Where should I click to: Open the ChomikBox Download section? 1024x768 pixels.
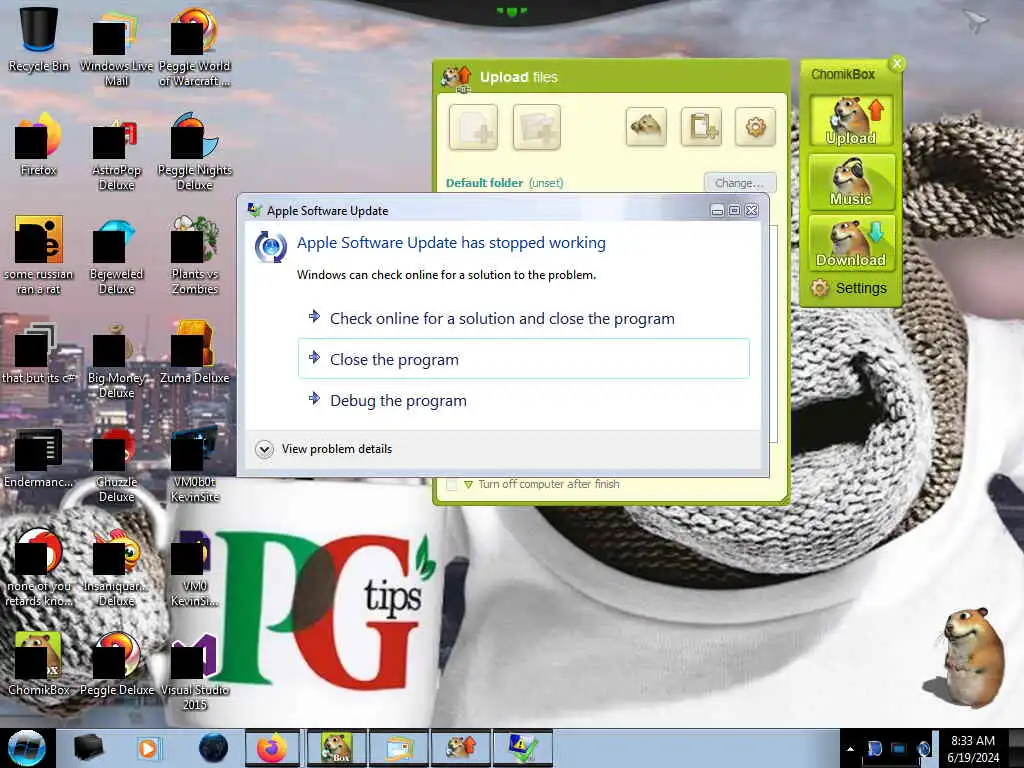[851, 243]
